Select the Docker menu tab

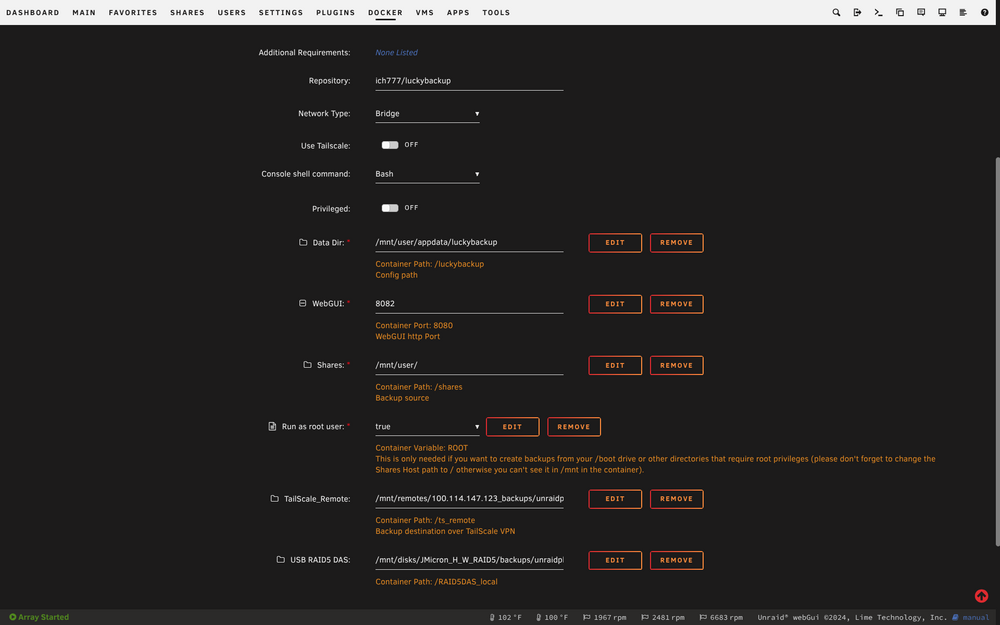pyautogui.click(x=385, y=13)
